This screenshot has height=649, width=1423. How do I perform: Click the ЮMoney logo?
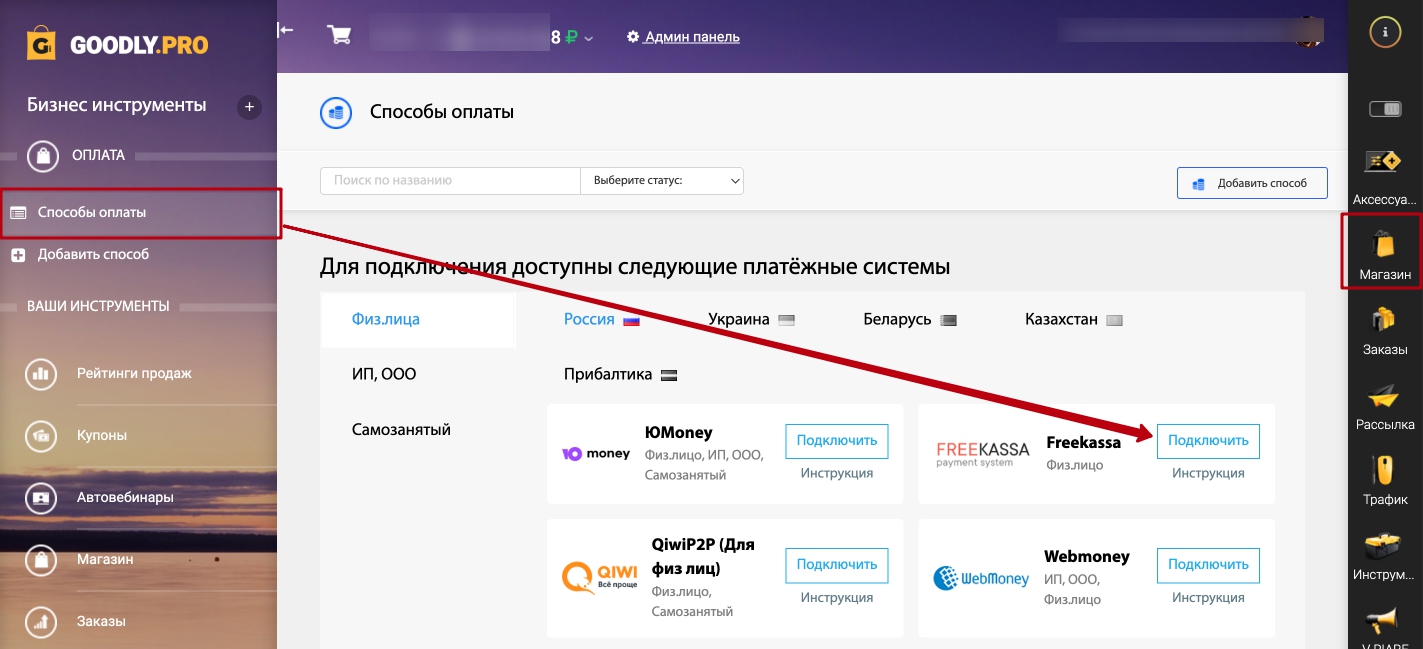tap(596, 454)
